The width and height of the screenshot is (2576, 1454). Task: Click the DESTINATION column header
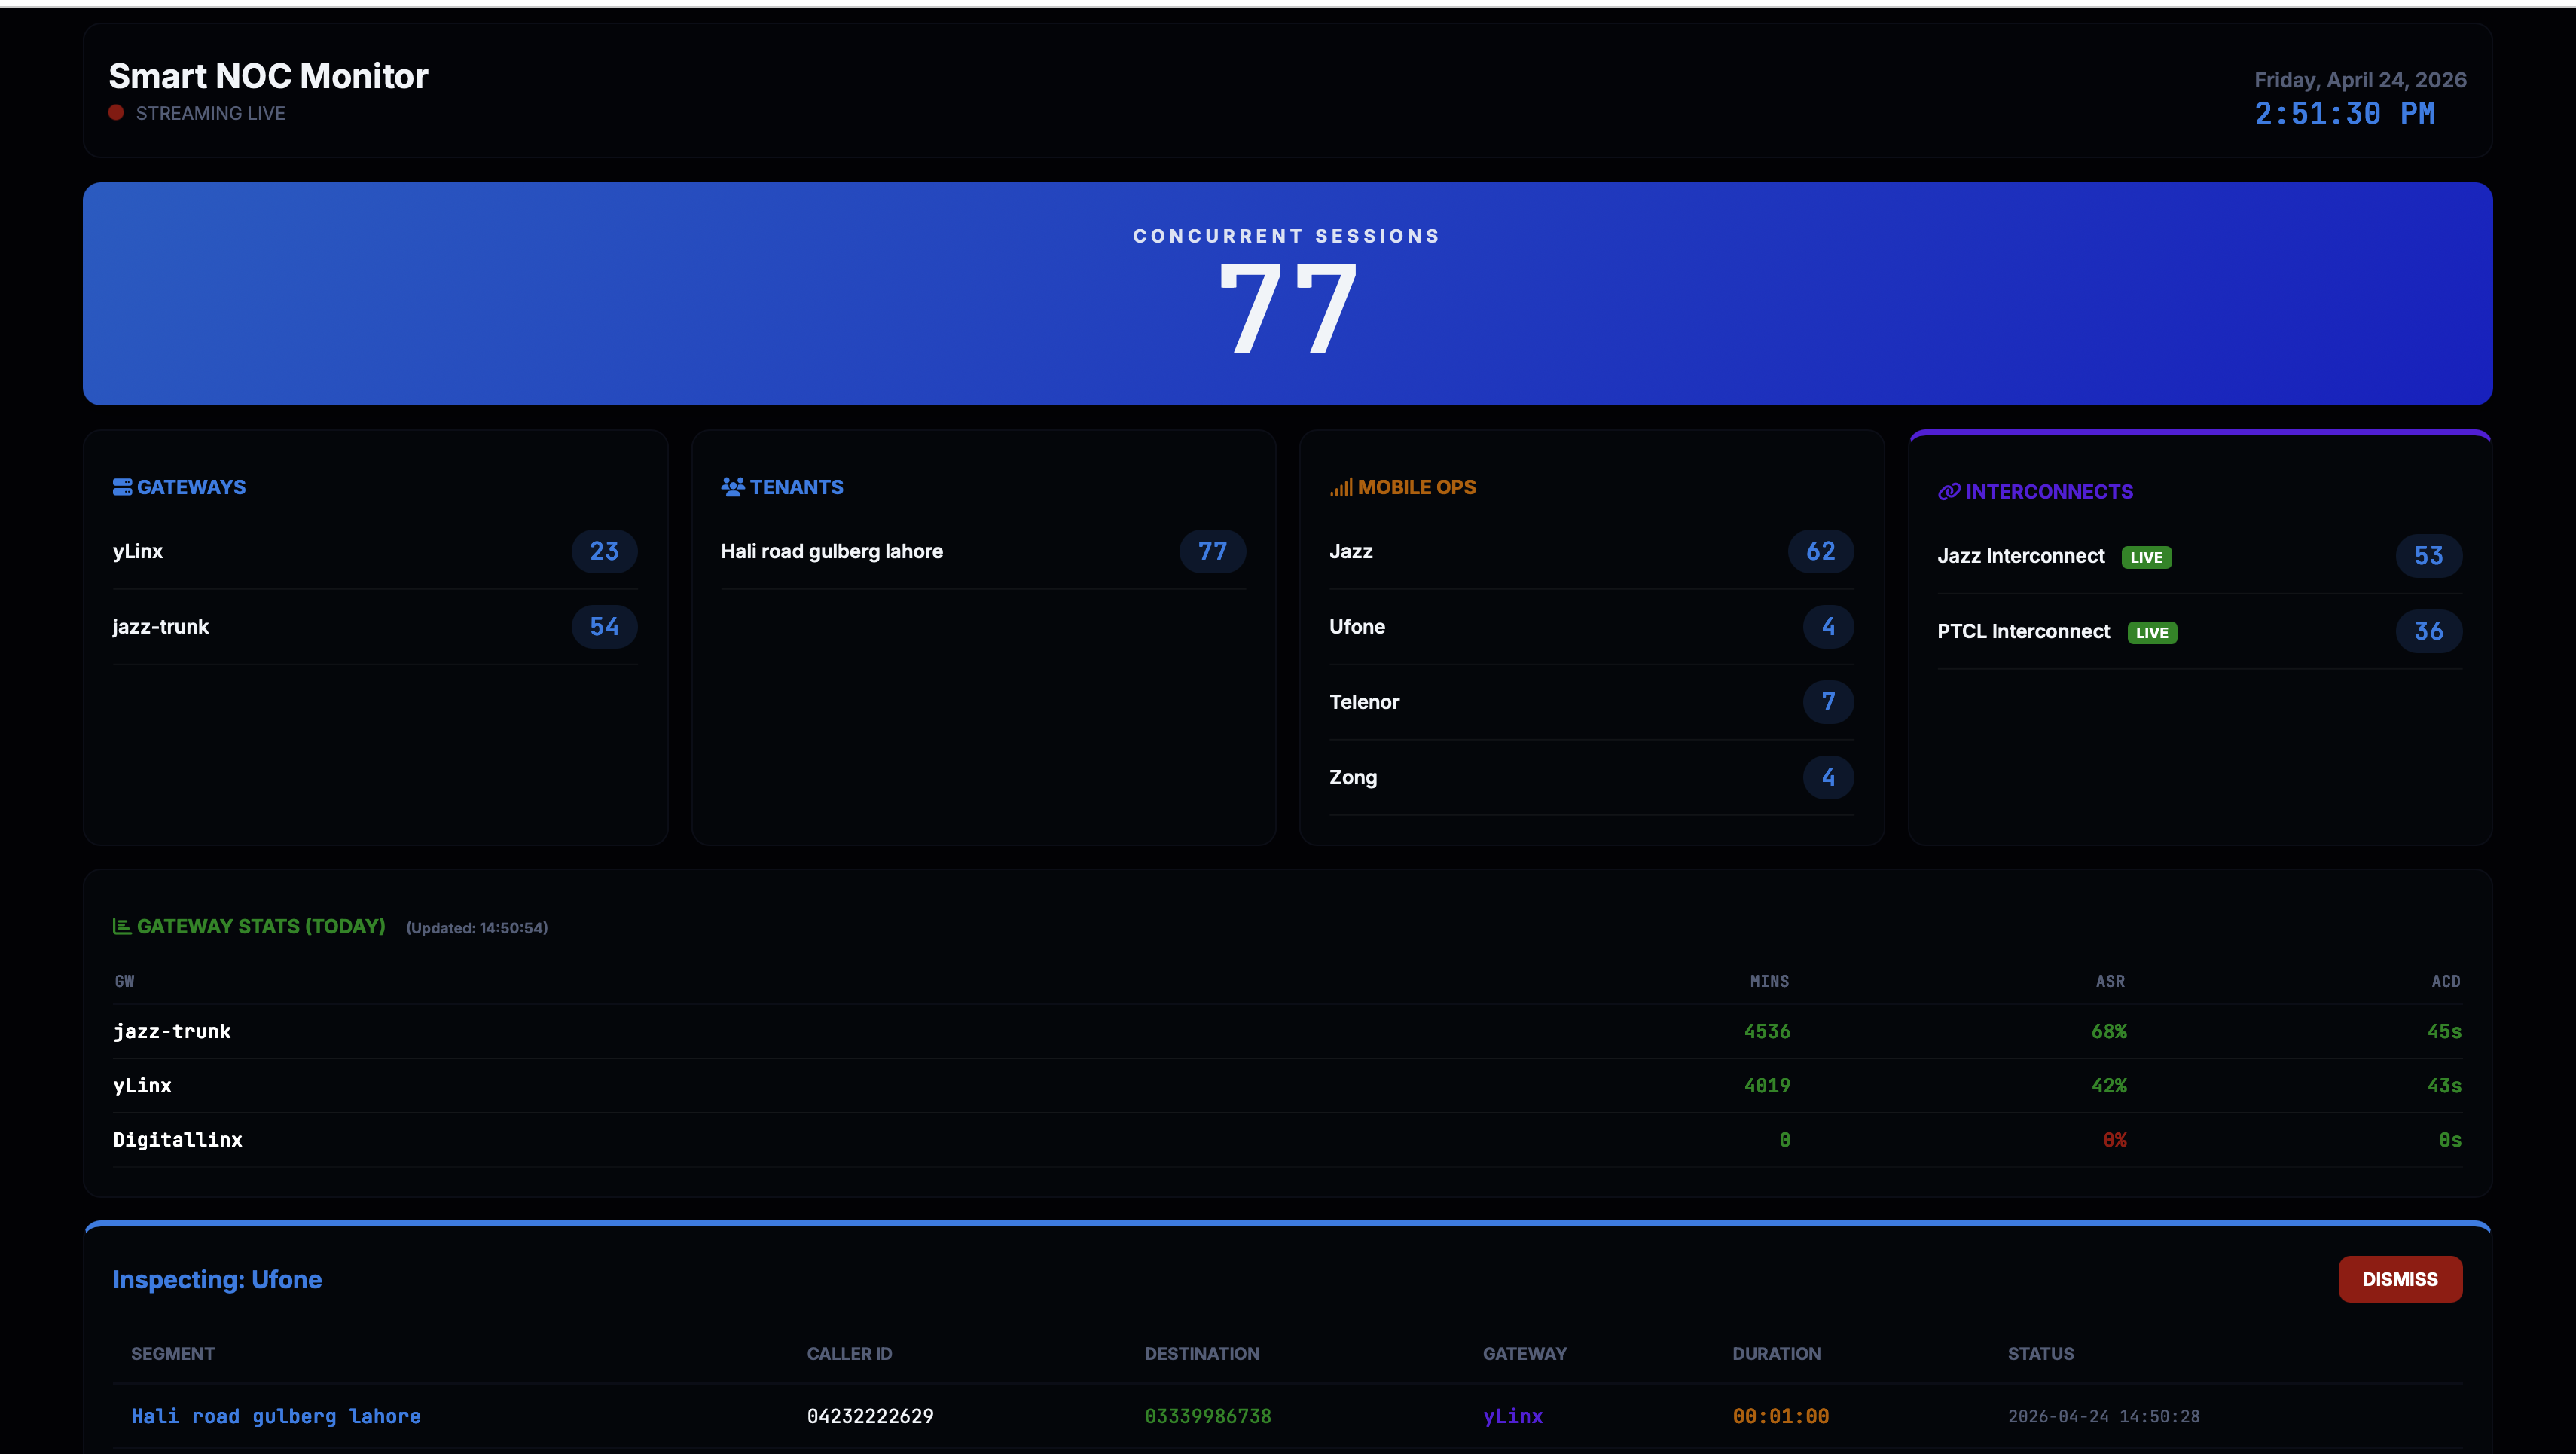[x=1202, y=1353]
